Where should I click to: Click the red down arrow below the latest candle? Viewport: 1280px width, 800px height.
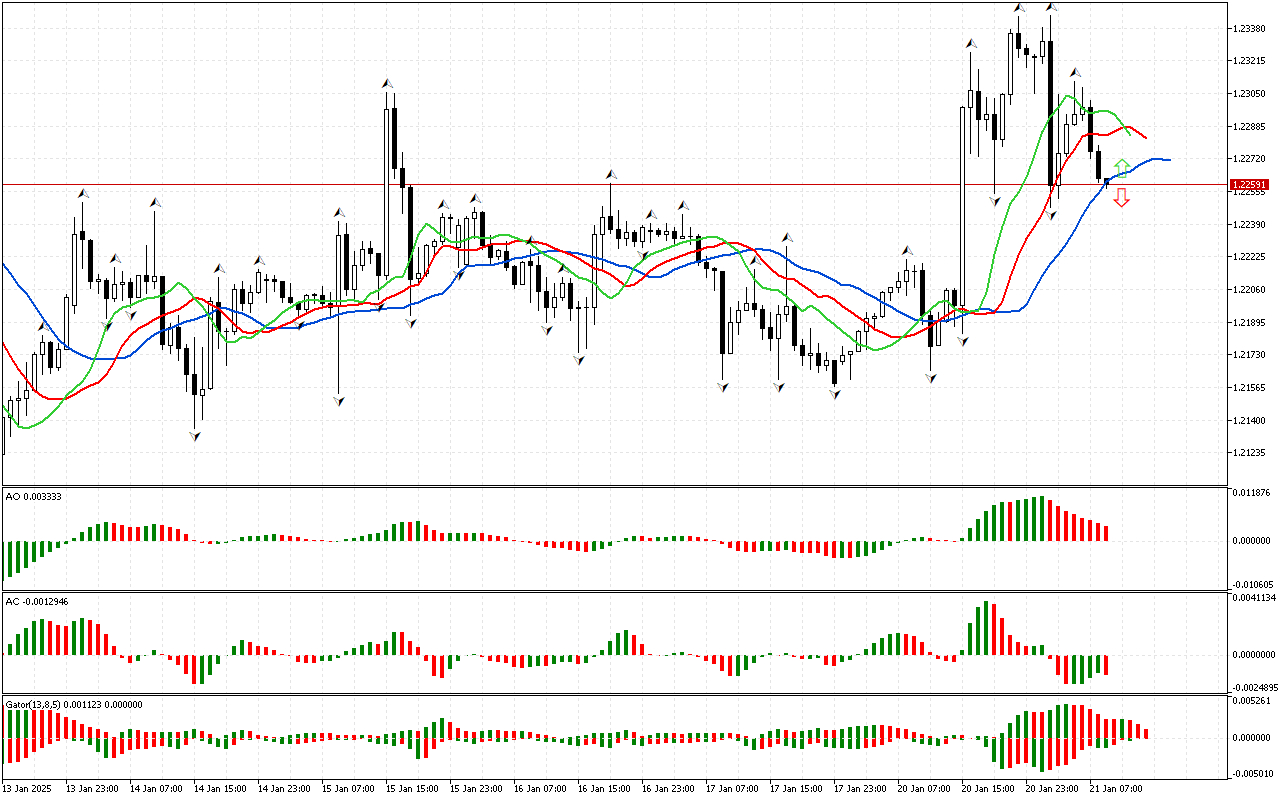pos(1122,198)
